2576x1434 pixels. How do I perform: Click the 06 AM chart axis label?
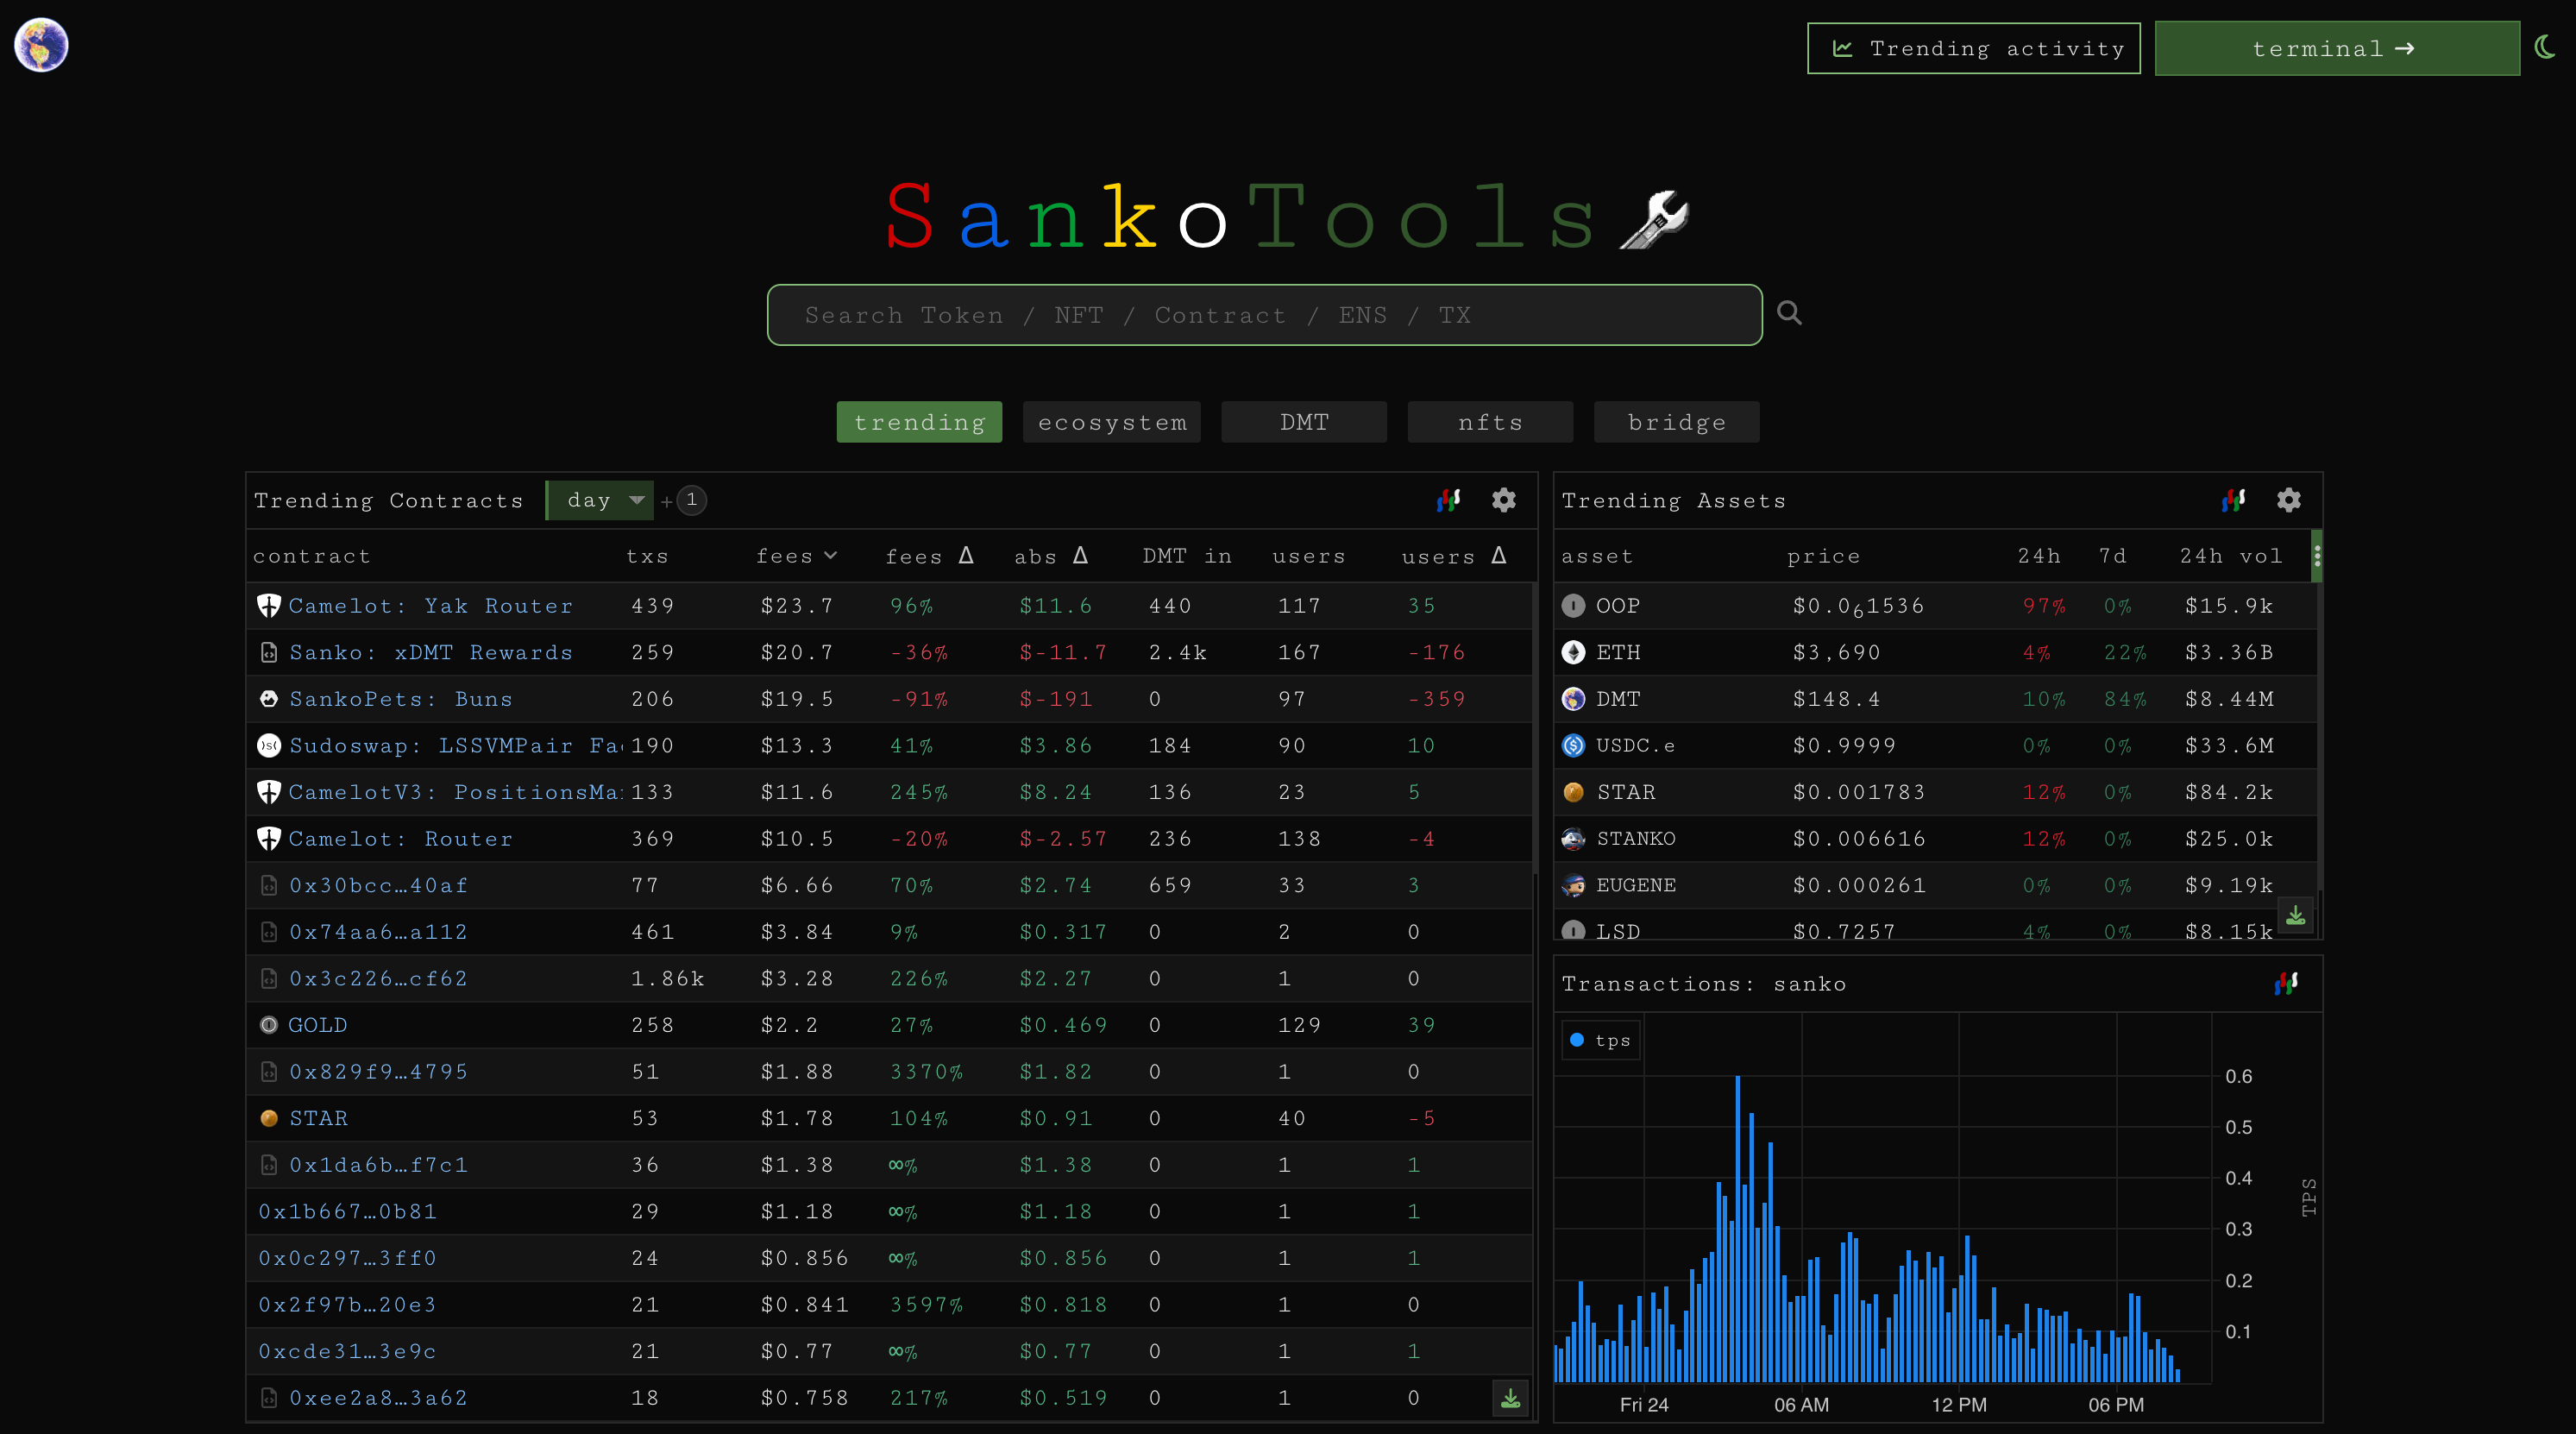(1801, 1405)
